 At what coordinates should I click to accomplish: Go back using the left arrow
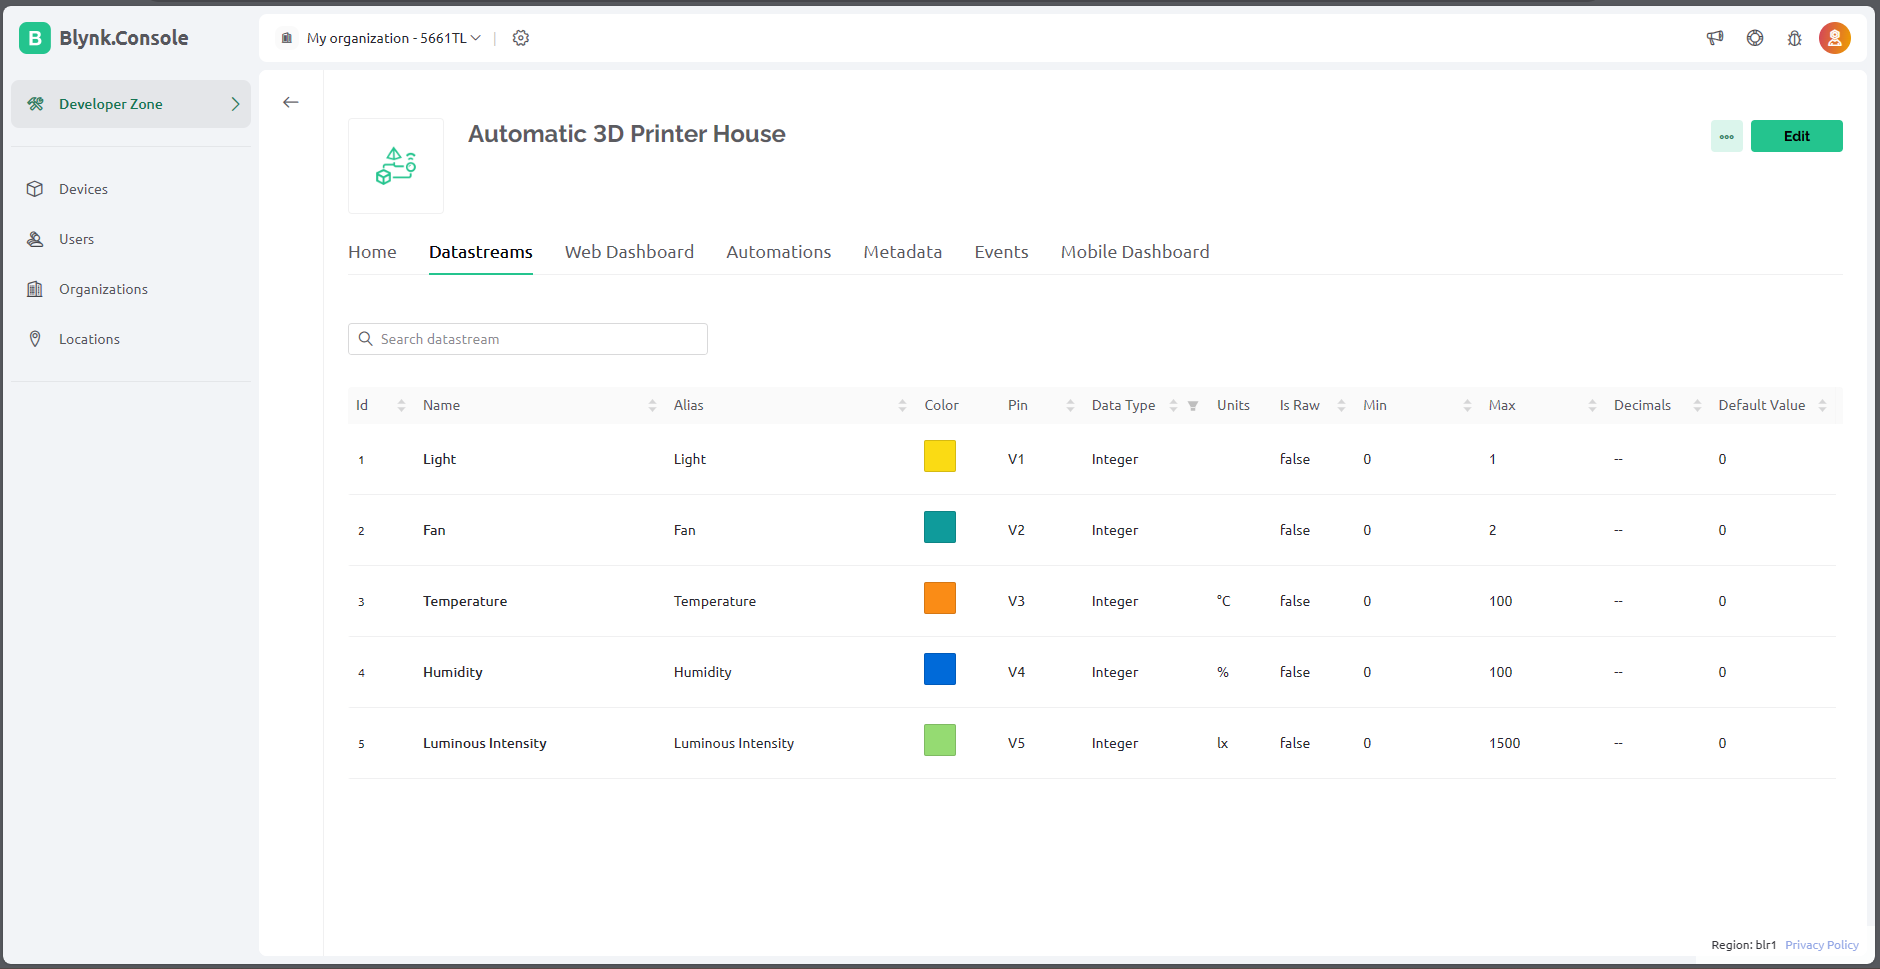coord(291,102)
